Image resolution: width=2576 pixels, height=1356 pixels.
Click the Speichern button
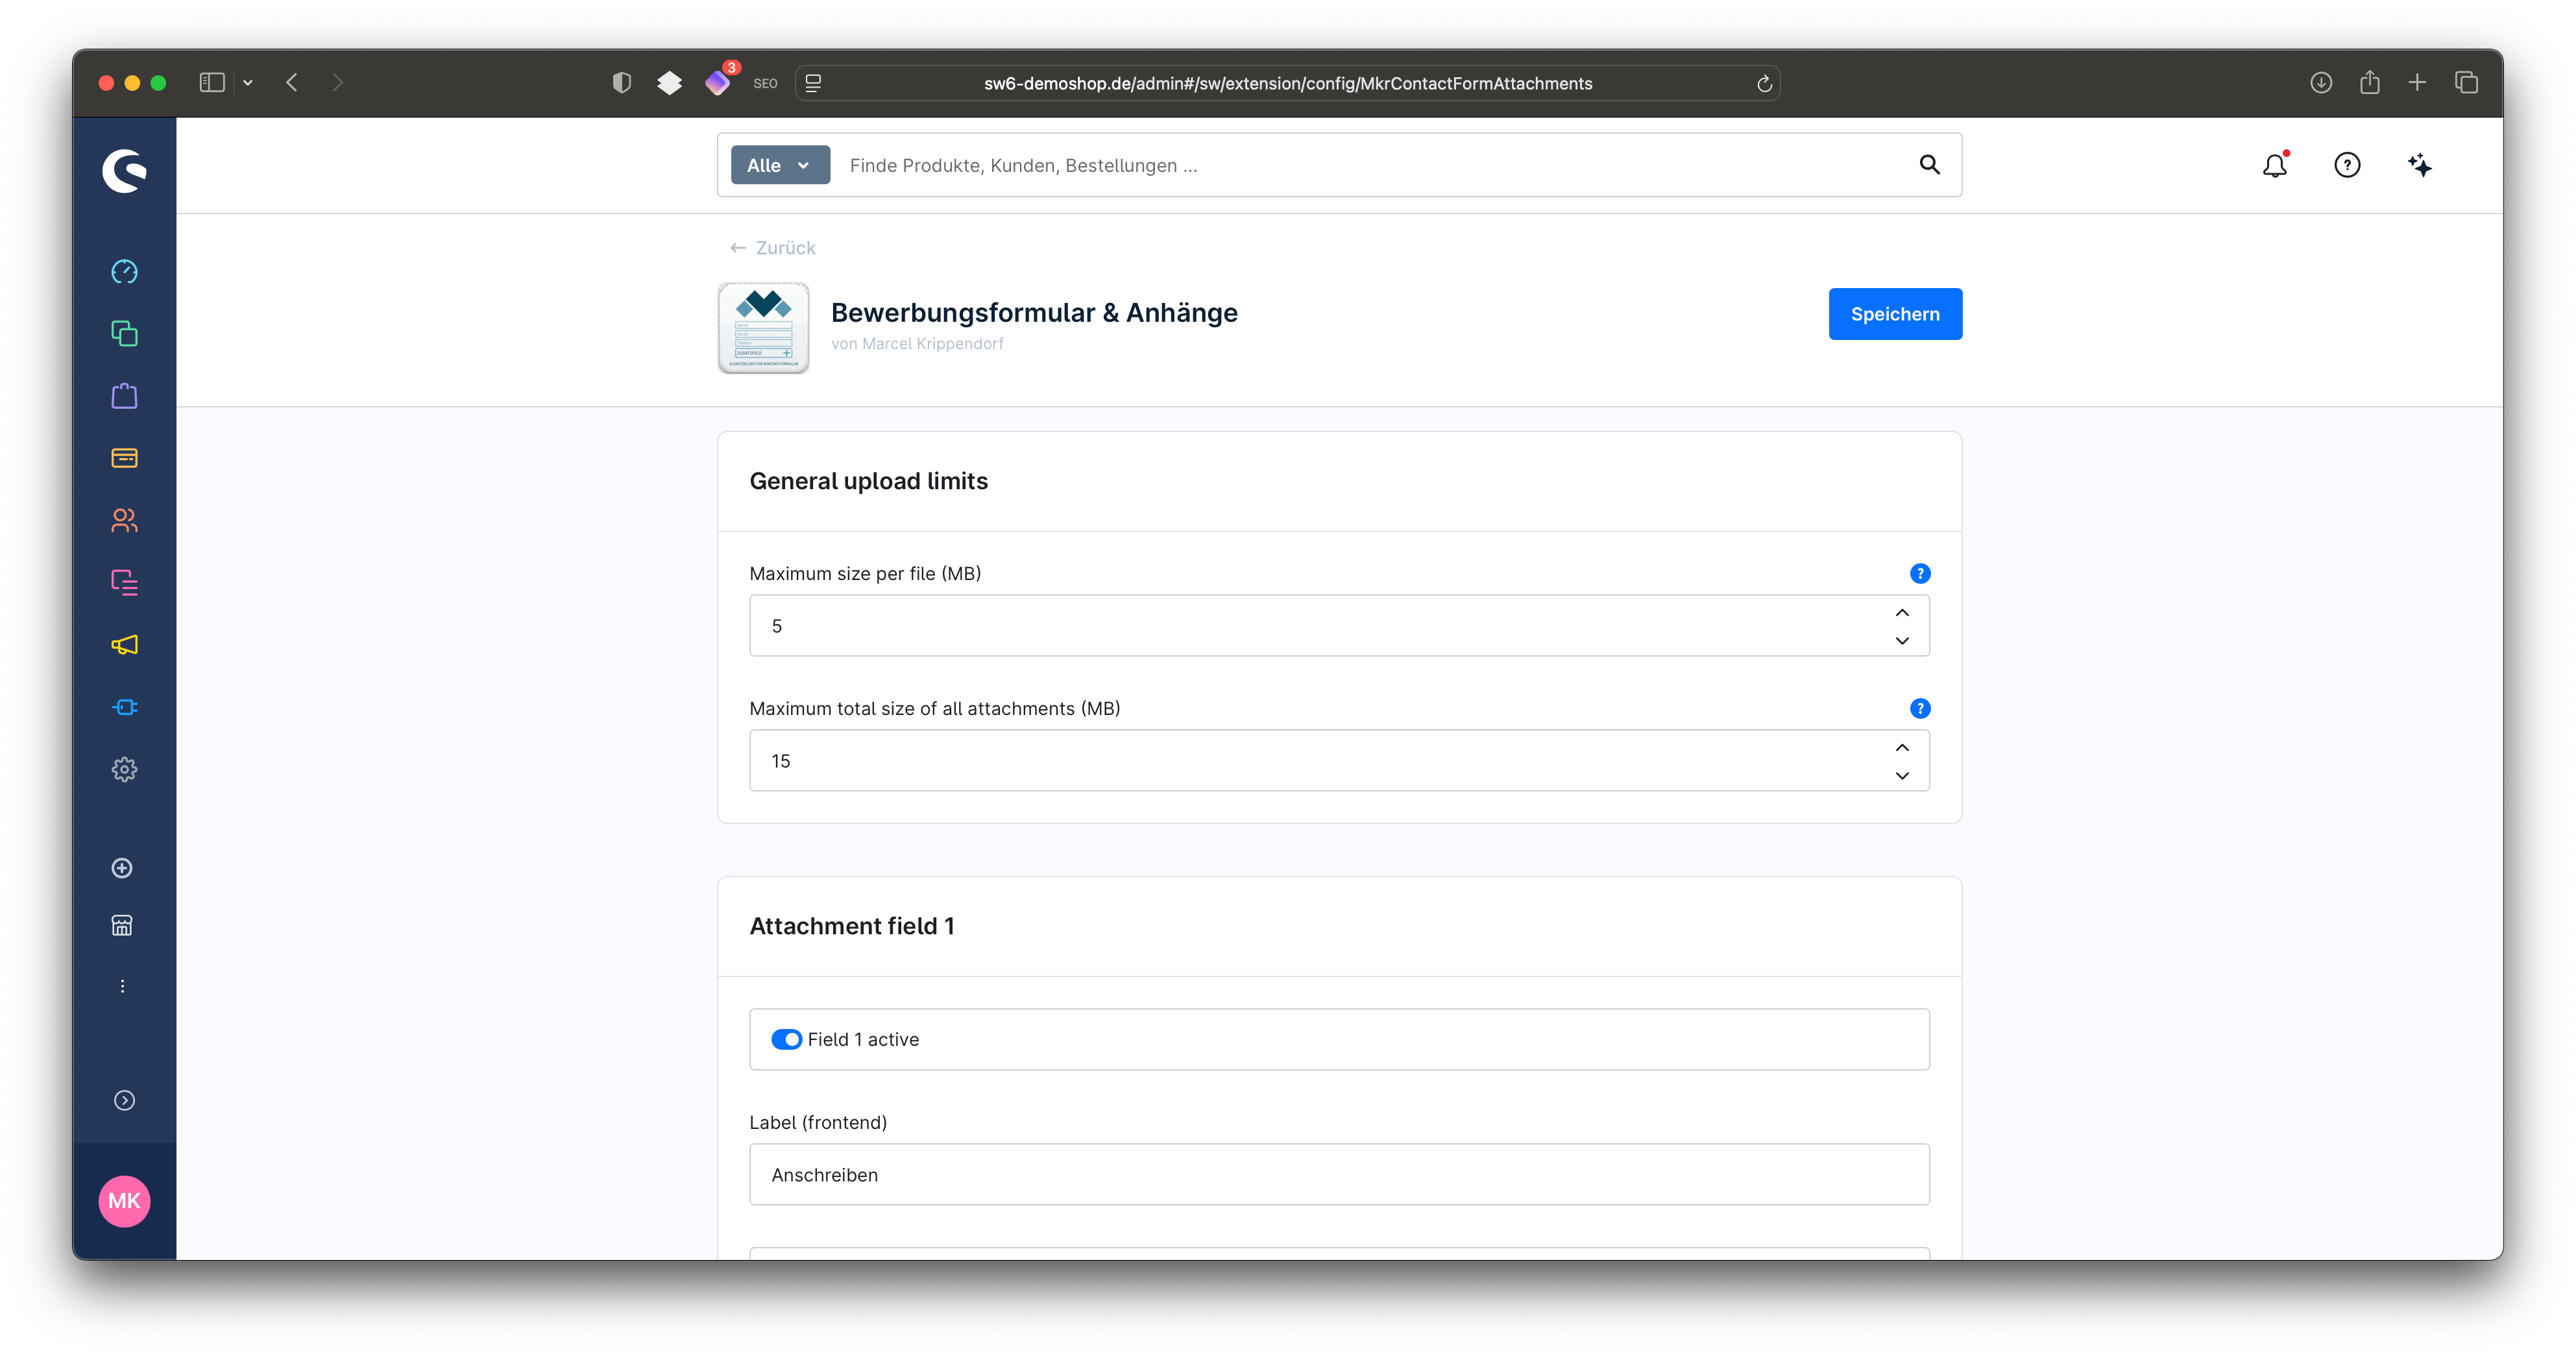tap(1894, 314)
